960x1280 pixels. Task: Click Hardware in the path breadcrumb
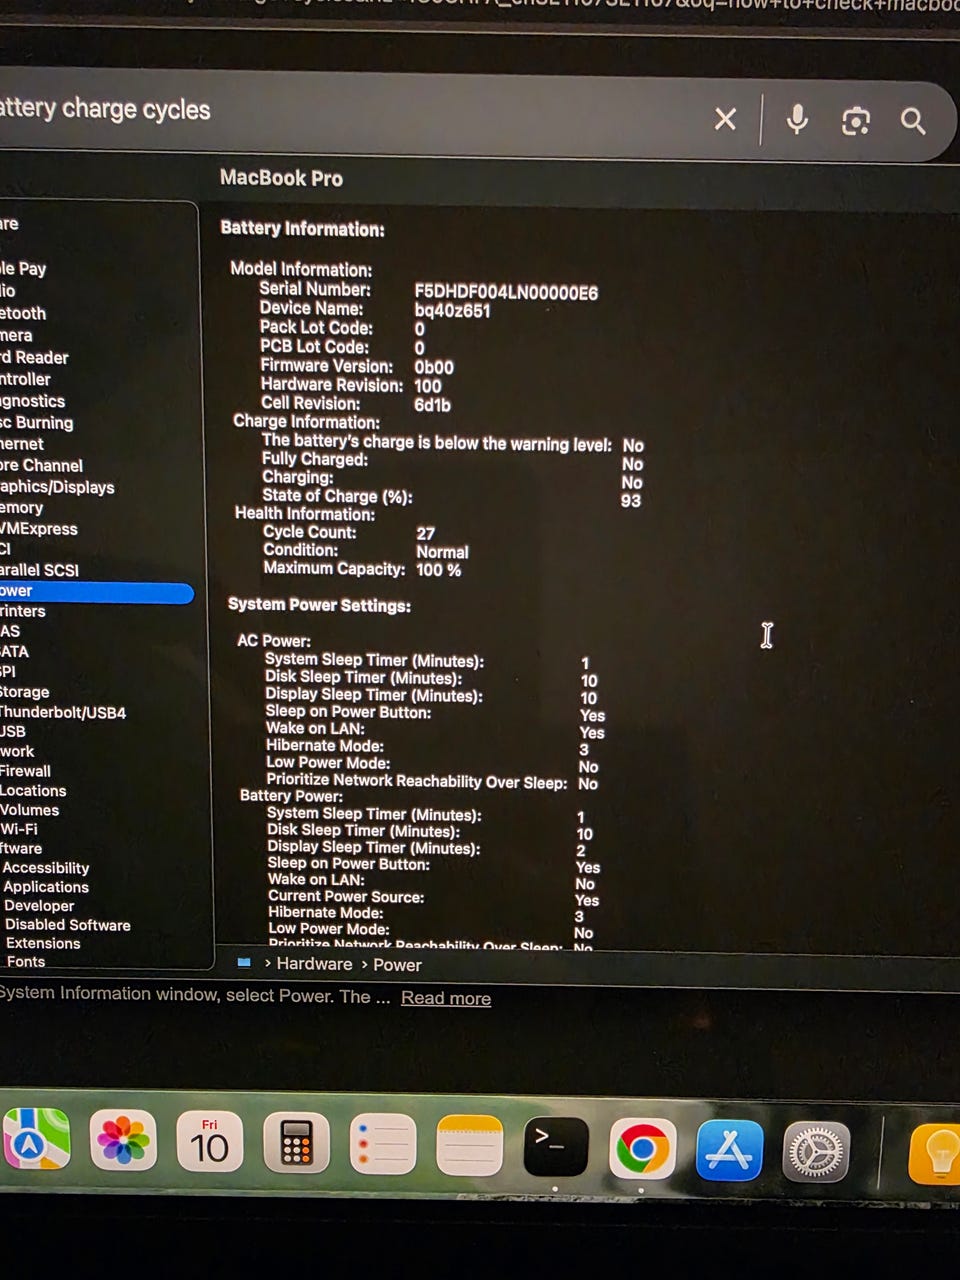pyautogui.click(x=314, y=964)
